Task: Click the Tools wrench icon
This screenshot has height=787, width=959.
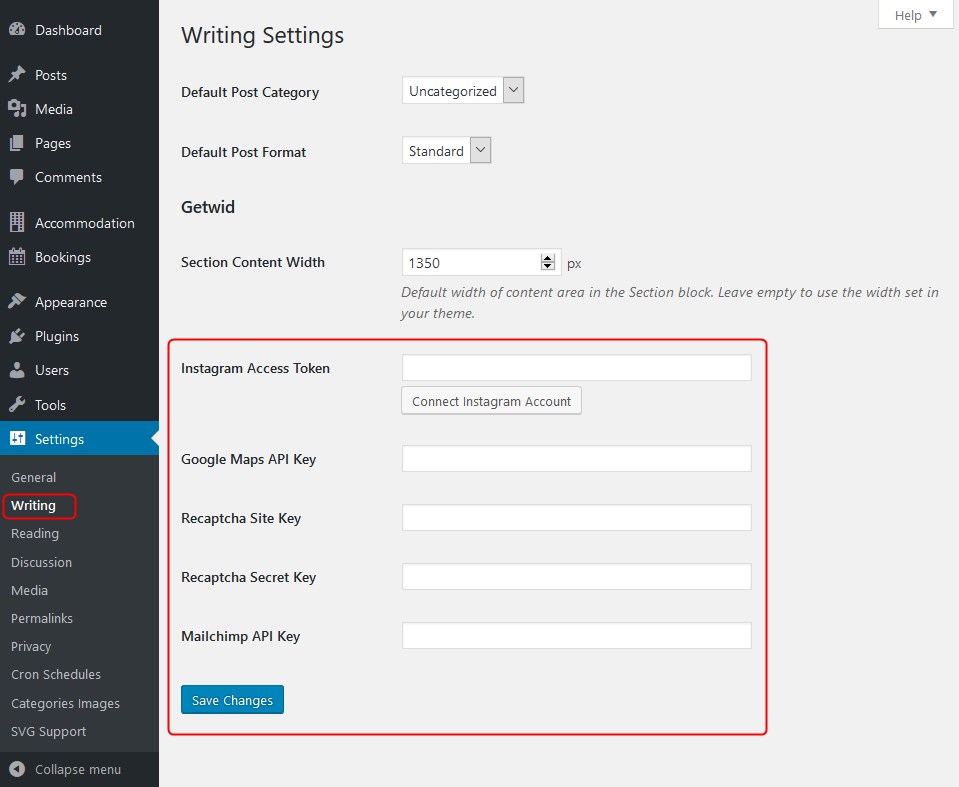Action: (17, 404)
